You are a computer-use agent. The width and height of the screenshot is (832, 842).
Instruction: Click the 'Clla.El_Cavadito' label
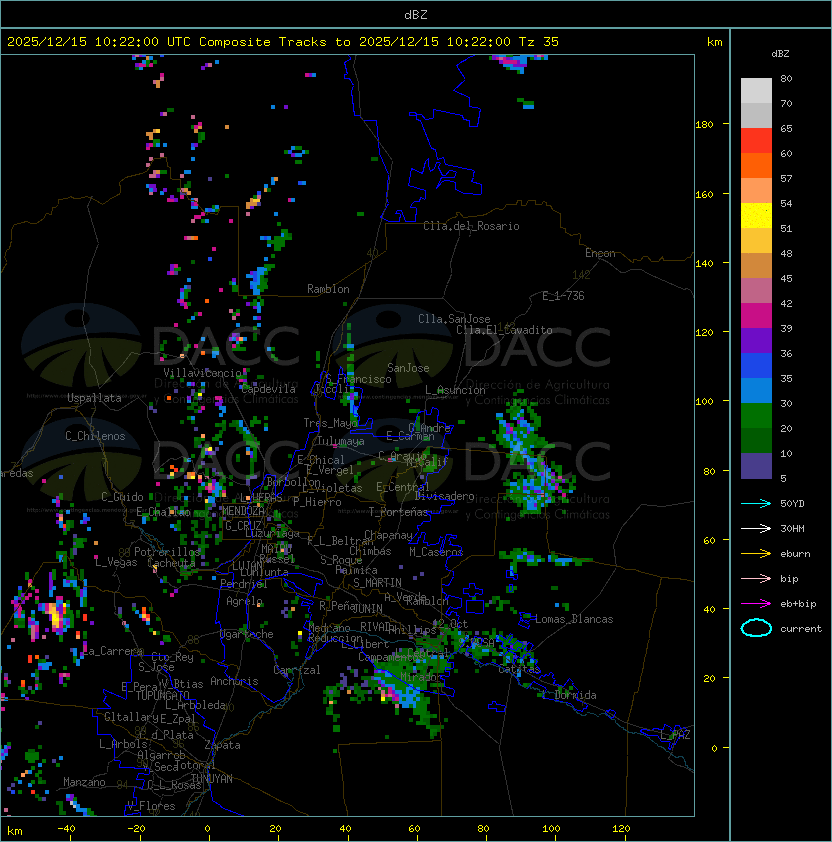point(504,330)
